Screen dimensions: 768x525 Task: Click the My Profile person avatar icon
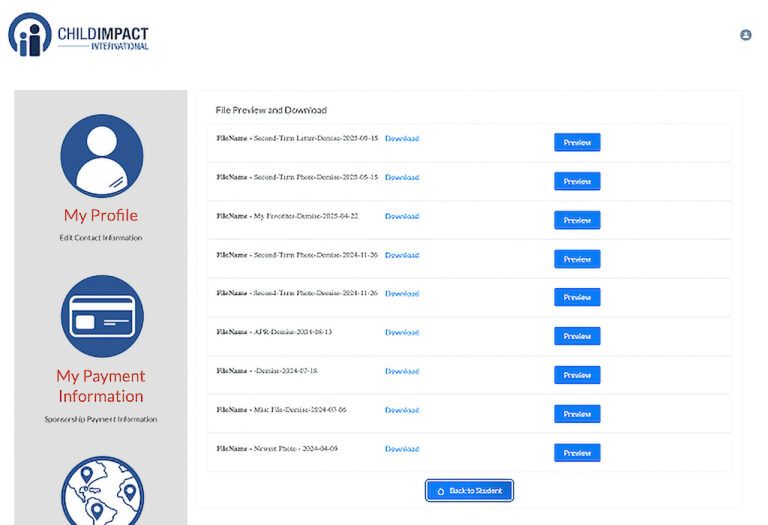pos(101,155)
